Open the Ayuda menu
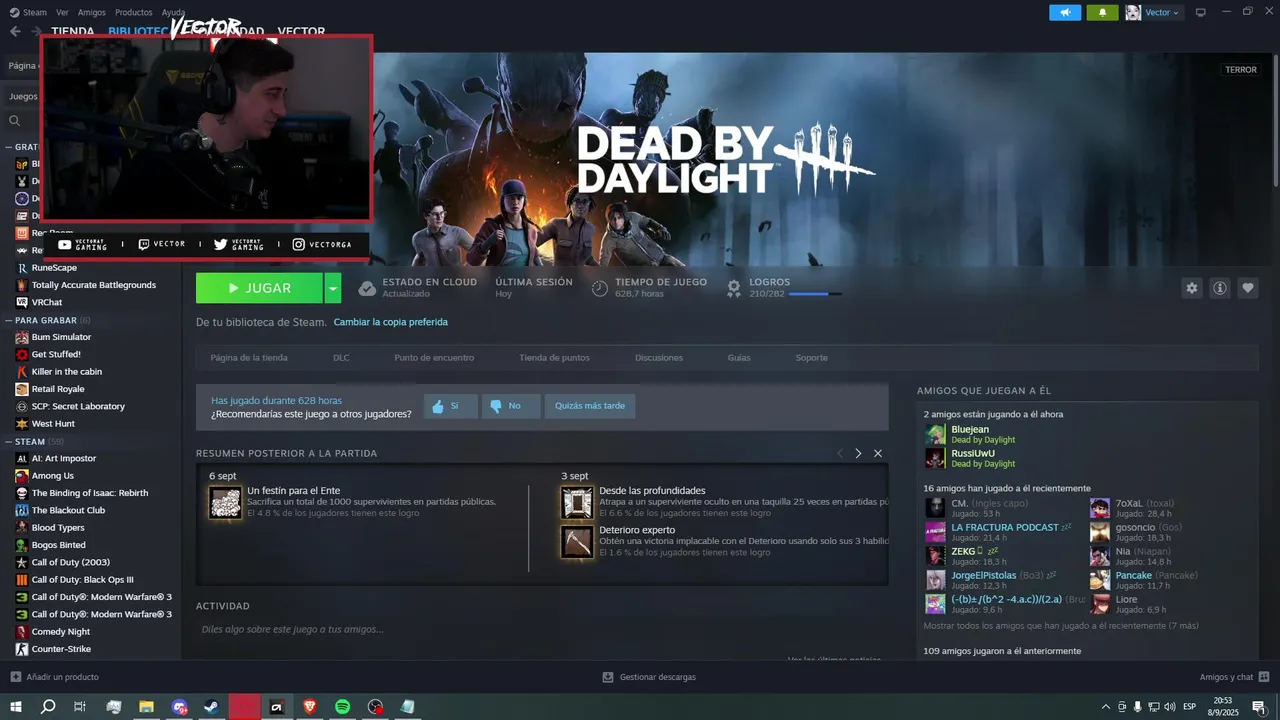This screenshot has height=720, width=1280. (x=173, y=12)
